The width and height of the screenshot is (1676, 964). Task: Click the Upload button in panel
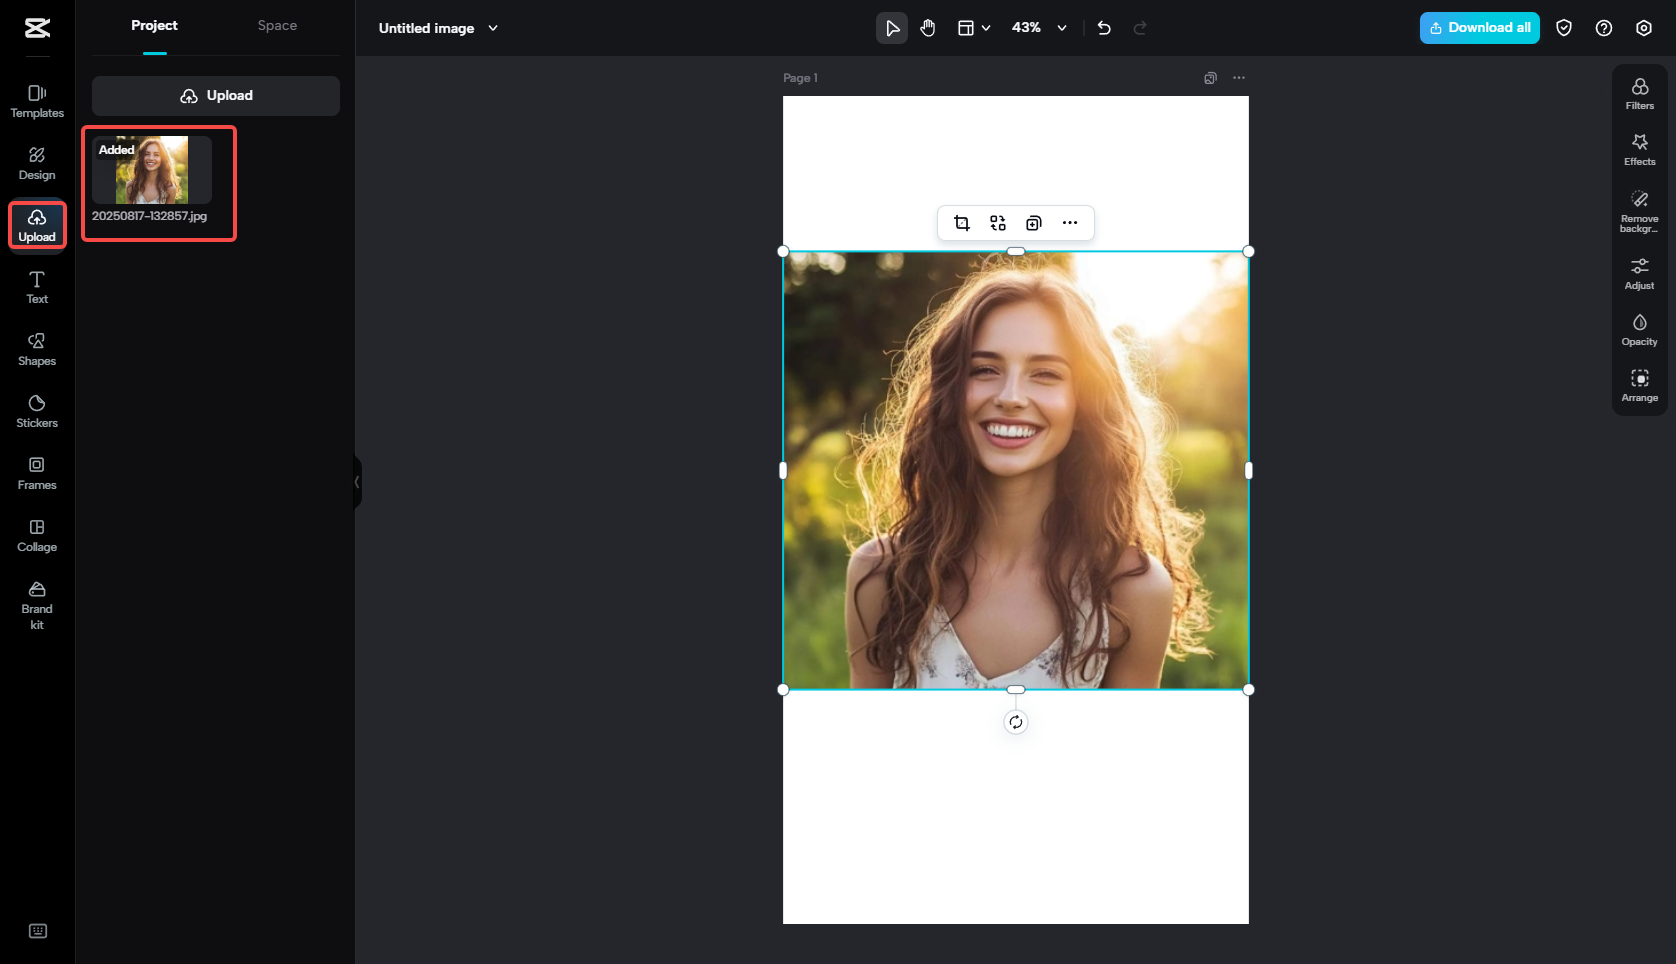216,96
